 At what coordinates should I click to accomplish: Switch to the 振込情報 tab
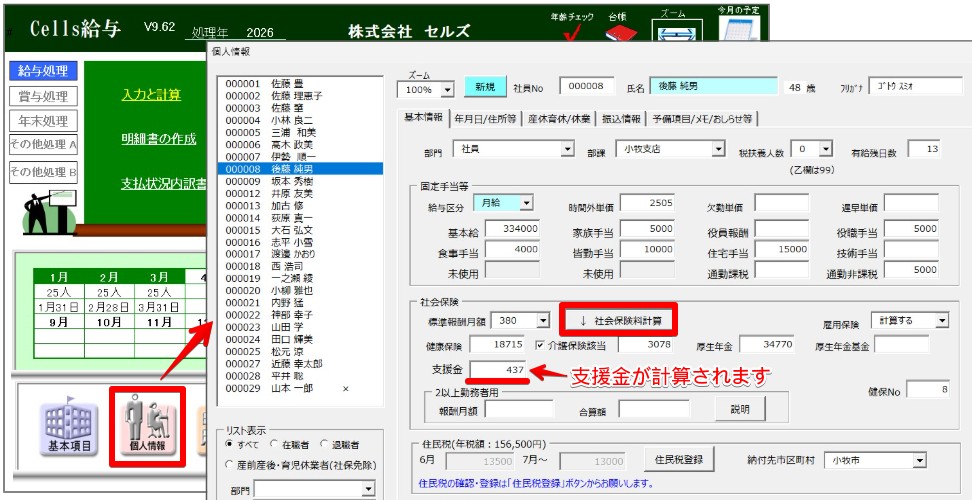coord(621,119)
